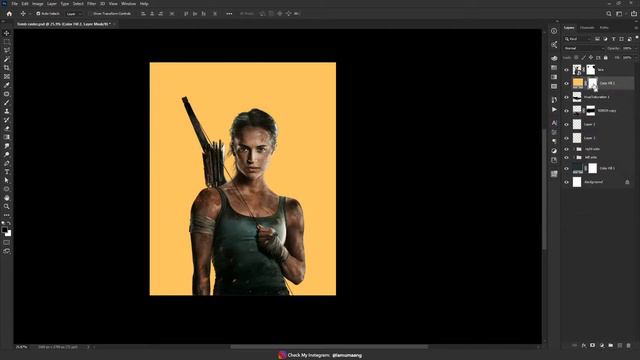The width and height of the screenshot is (640, 360).
Task: Select the Eraser tool
Action: (7, 128)
